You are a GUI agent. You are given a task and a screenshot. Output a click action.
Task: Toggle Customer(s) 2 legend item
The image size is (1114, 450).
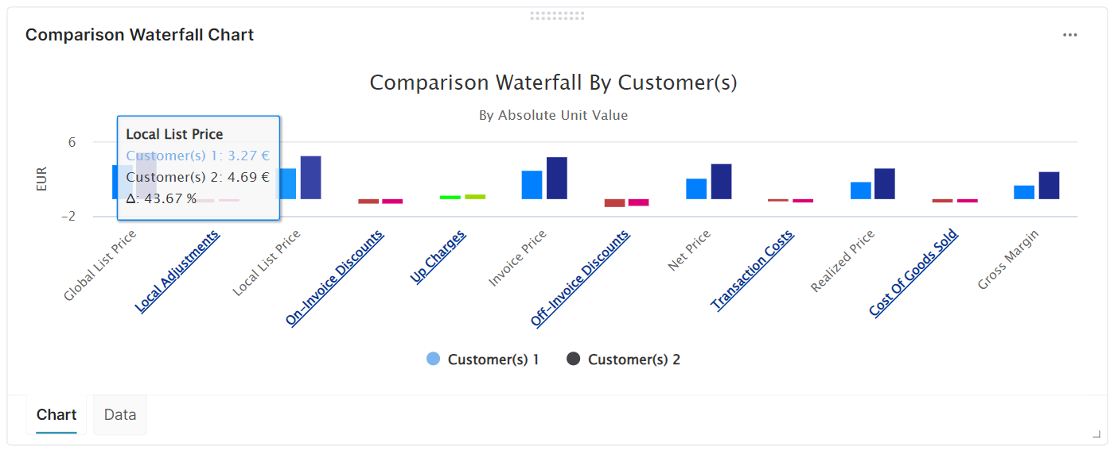pyautogui.click(x=623, y=359)
